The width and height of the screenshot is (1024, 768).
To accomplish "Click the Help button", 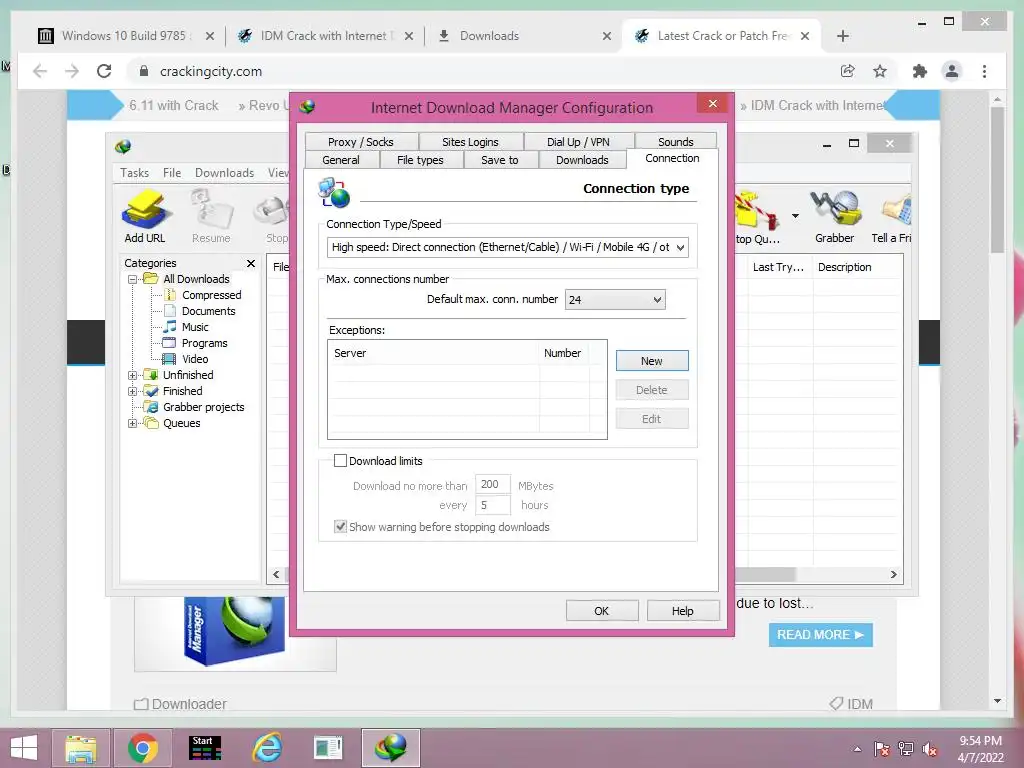I will [682, 611].
